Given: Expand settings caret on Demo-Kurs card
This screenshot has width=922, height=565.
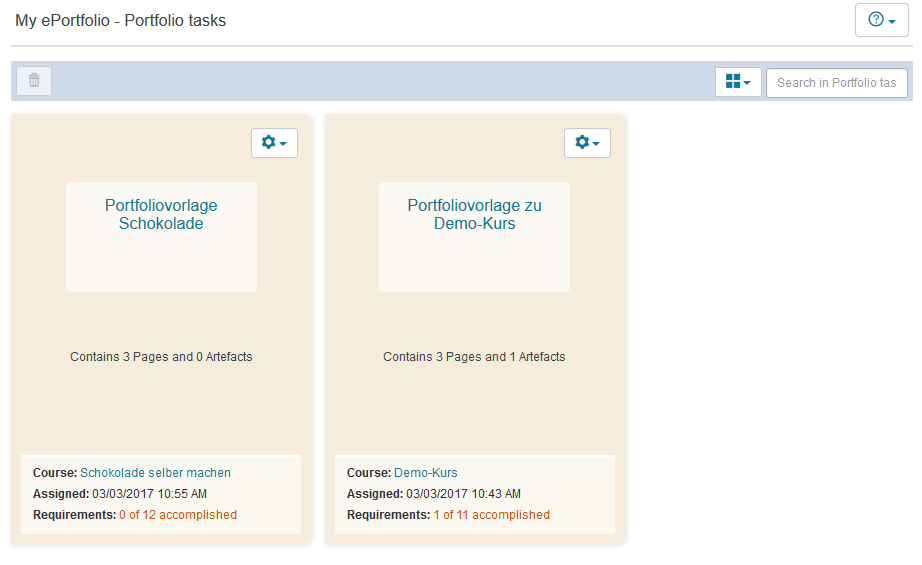Looking at the screenshot, I should coord(596,144).
